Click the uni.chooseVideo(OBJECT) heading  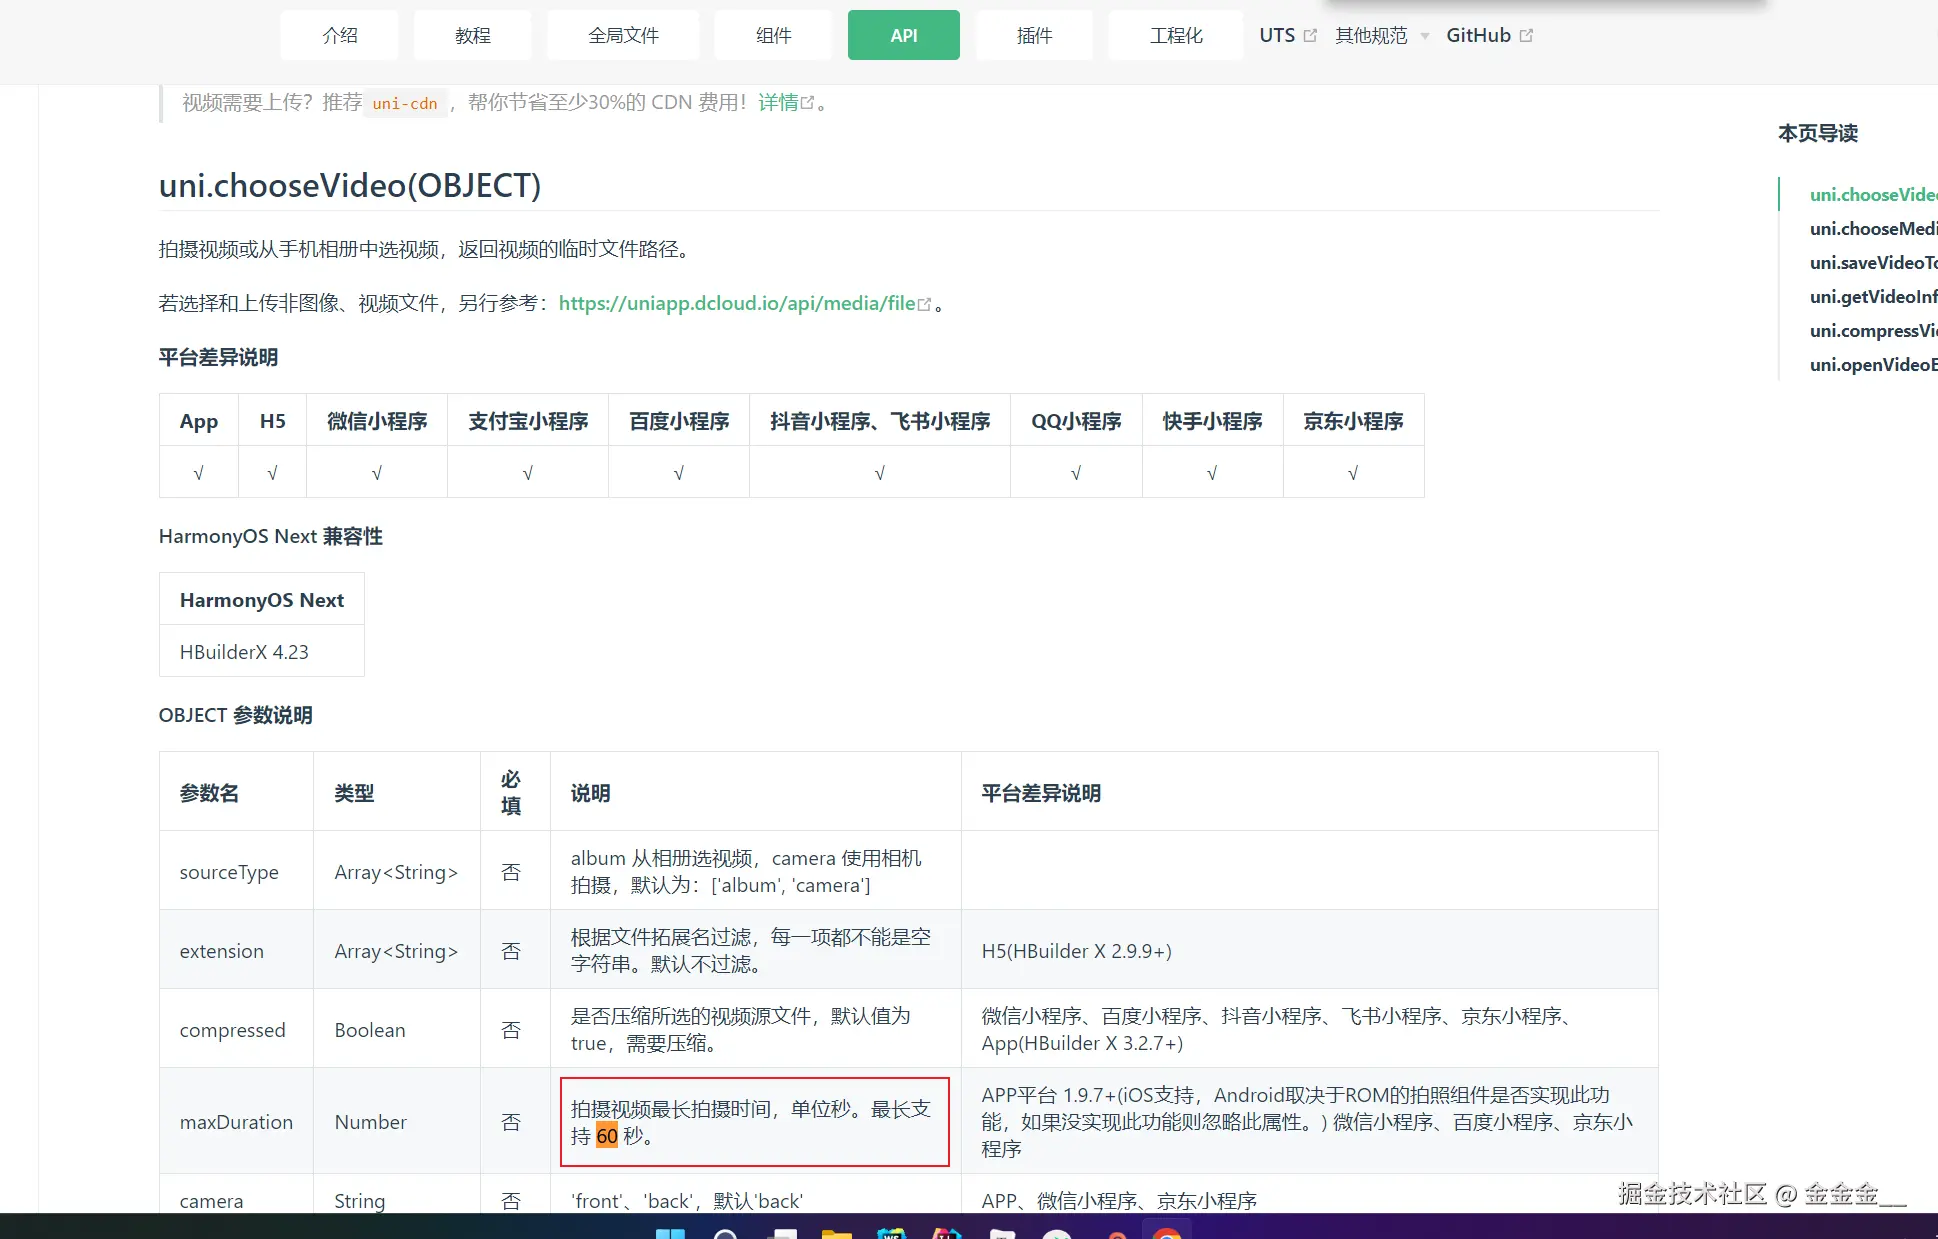[350, 186]
